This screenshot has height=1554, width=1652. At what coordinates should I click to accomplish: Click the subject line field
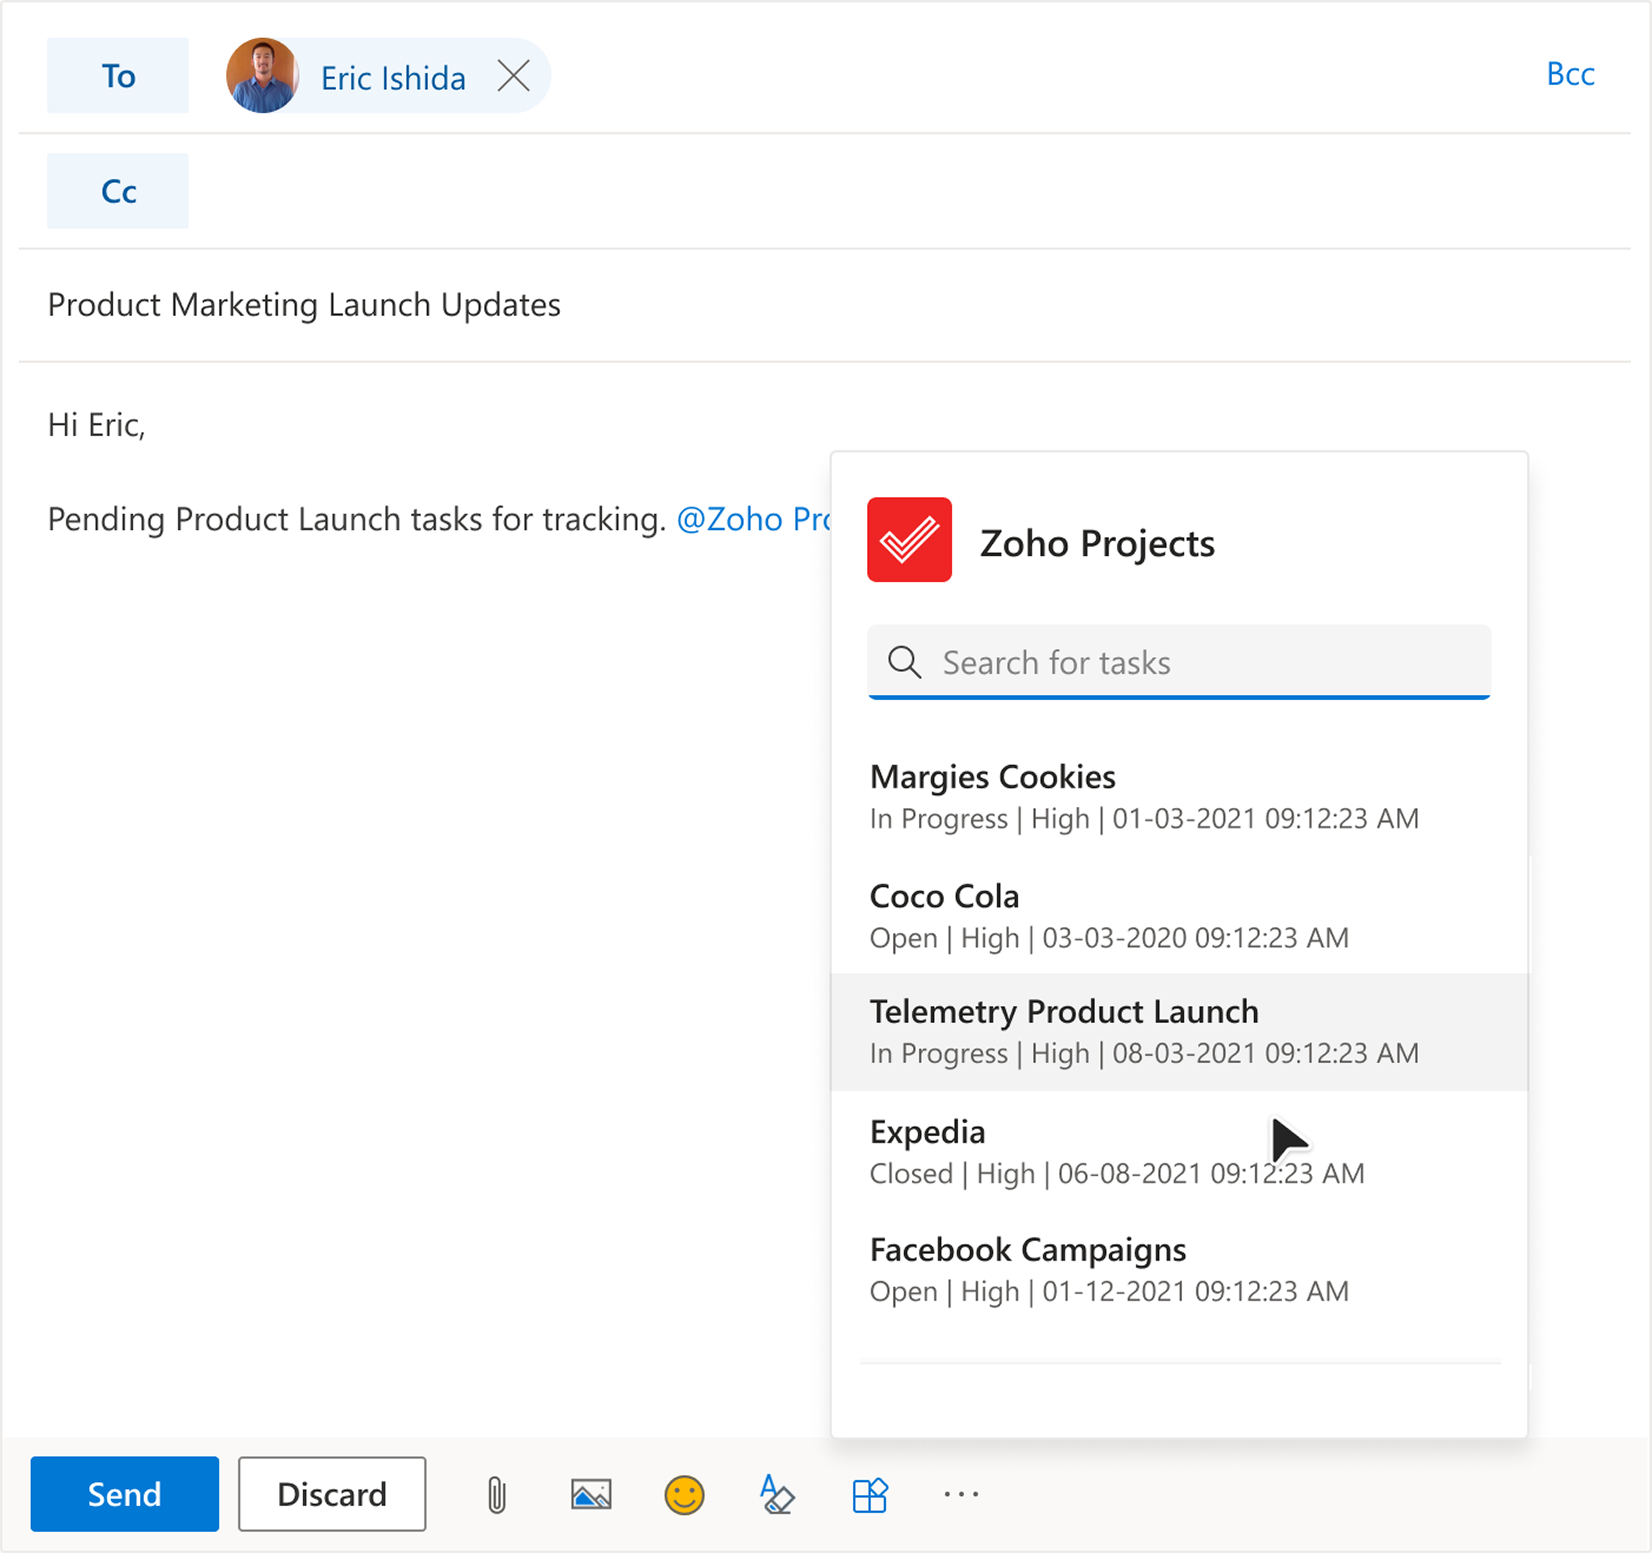(800, 305)
